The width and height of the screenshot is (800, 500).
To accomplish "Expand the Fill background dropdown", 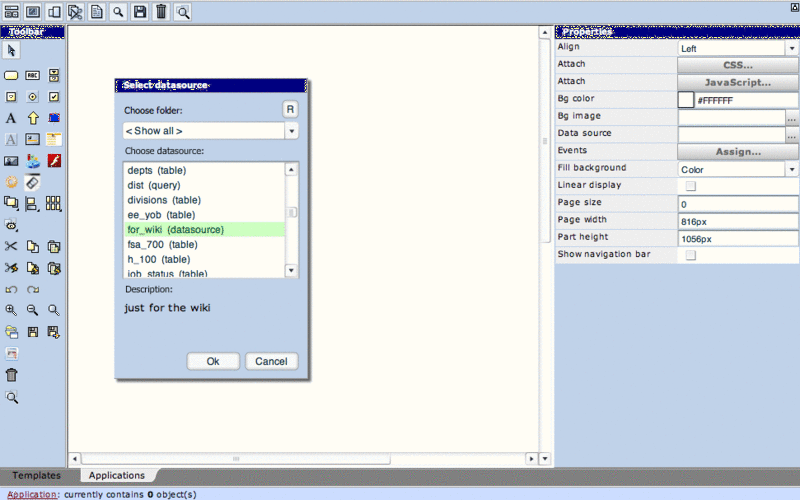I will (737, 170).
